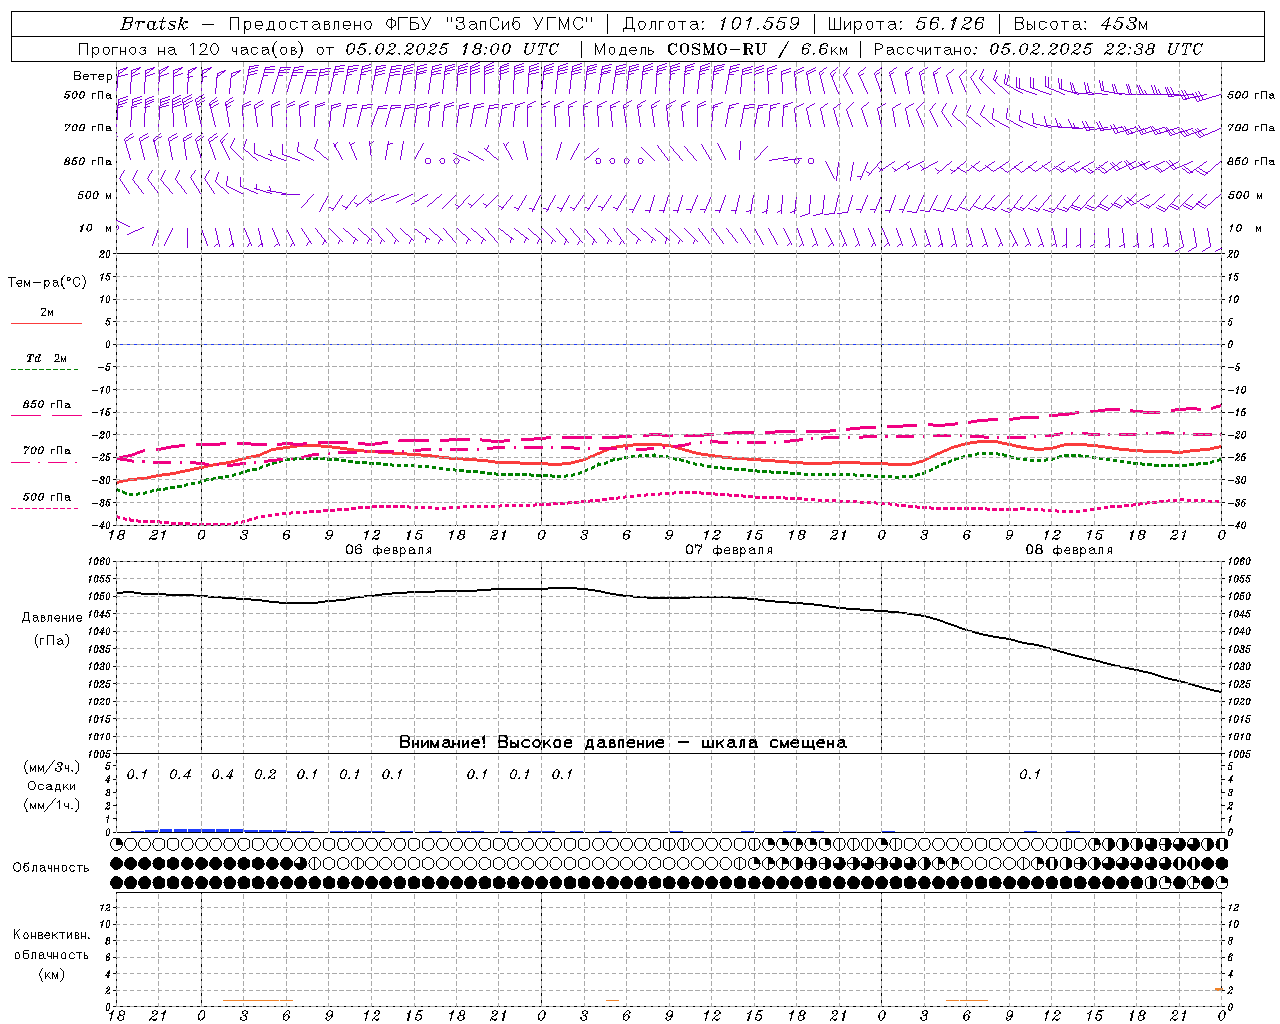The width and height of the screenshot is (1280, 1024).
Task: Click the (км) unit under convective cloudiness
Action: tap(51, 974)
